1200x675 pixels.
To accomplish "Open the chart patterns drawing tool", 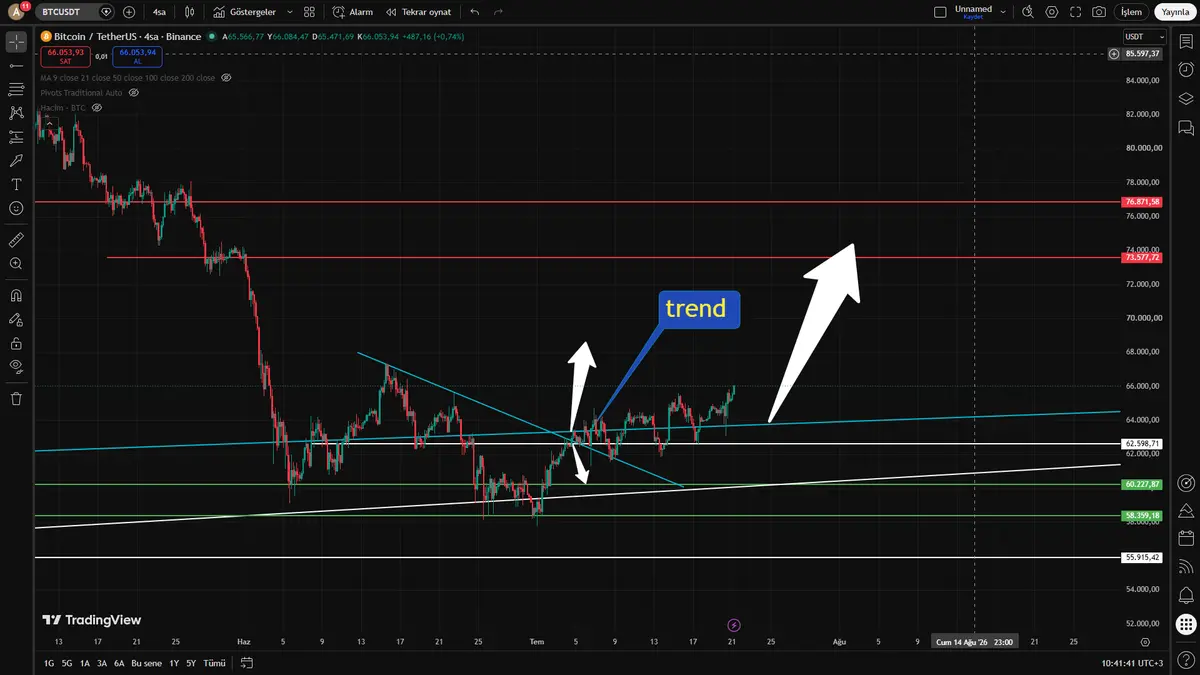I will 16,113.
